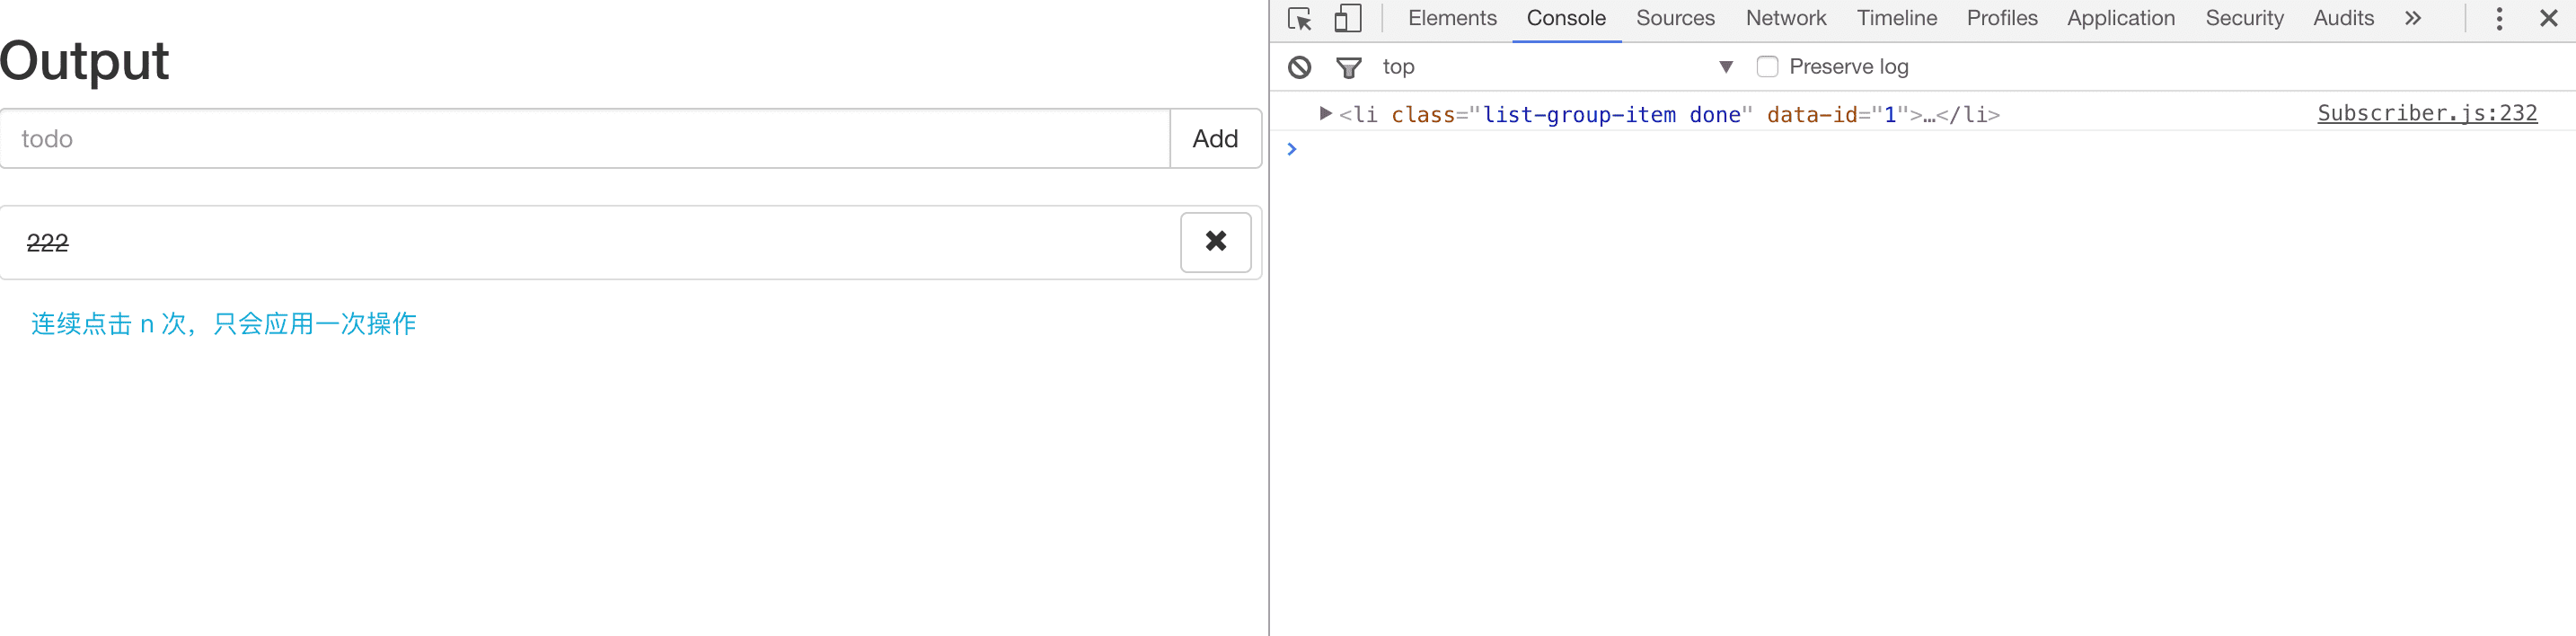Open the Subscriber.js:232 source link
The height and width of the screenshot is (636, 2576).
[x=2426, y=113]
